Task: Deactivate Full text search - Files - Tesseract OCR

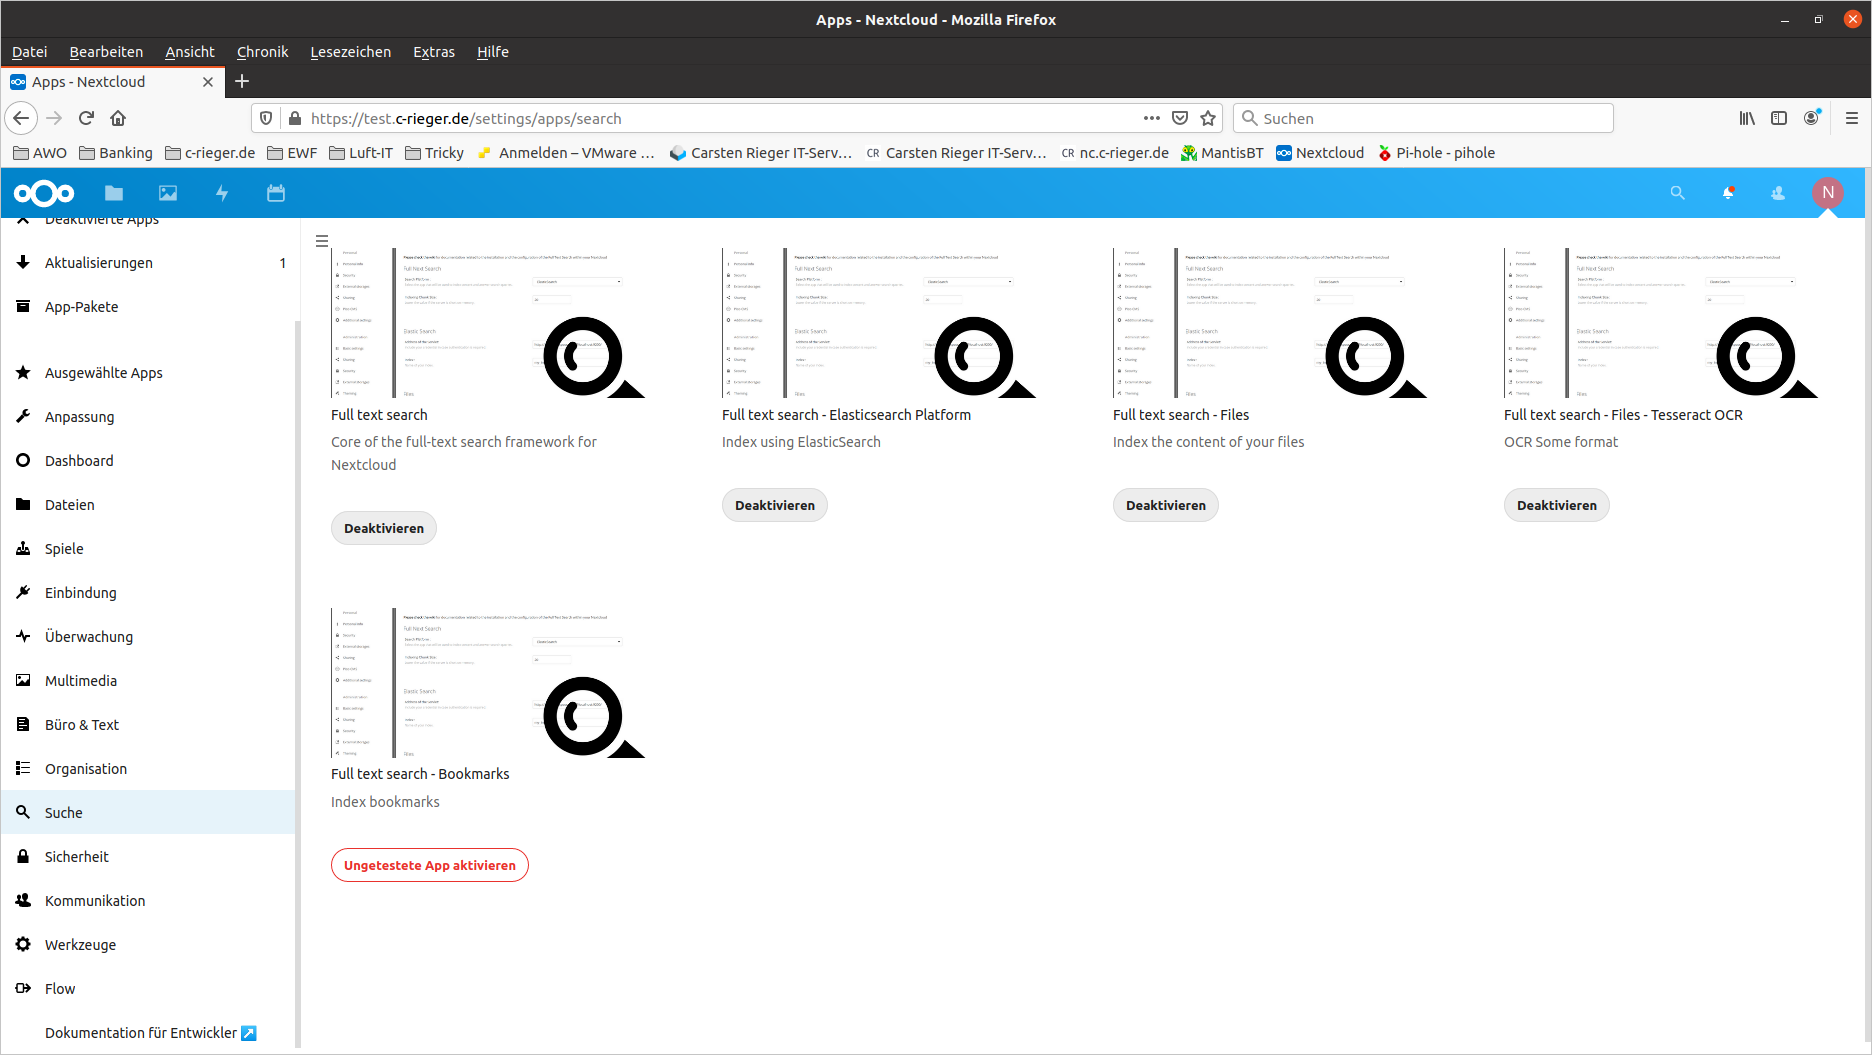Action: coord(1557,505)
